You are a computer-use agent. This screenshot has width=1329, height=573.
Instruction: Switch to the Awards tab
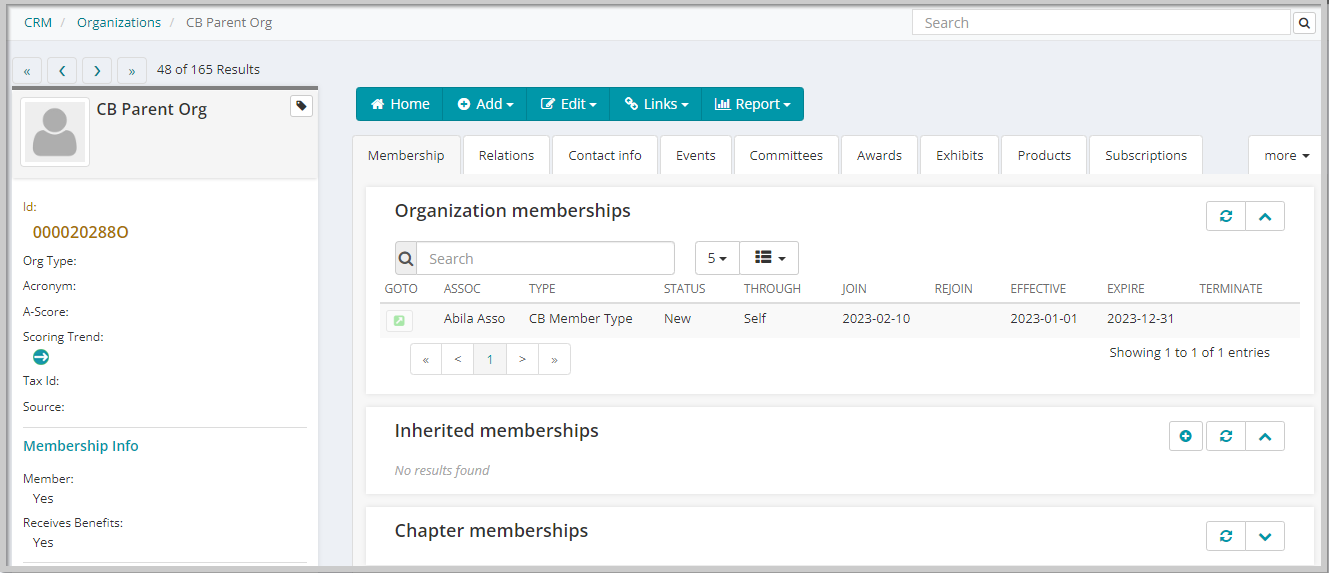[x=880, y=155]
